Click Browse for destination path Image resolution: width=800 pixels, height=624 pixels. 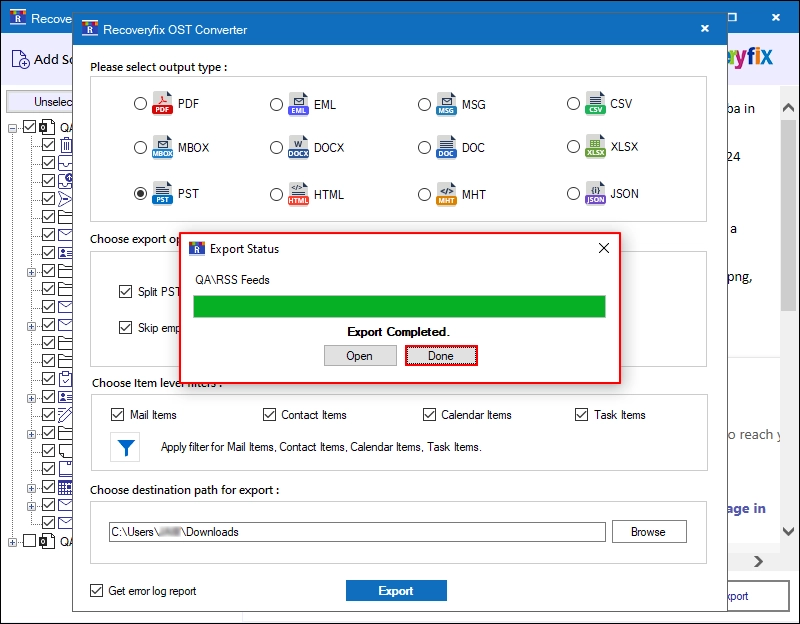pyautogui.click(x=649, y=532)
